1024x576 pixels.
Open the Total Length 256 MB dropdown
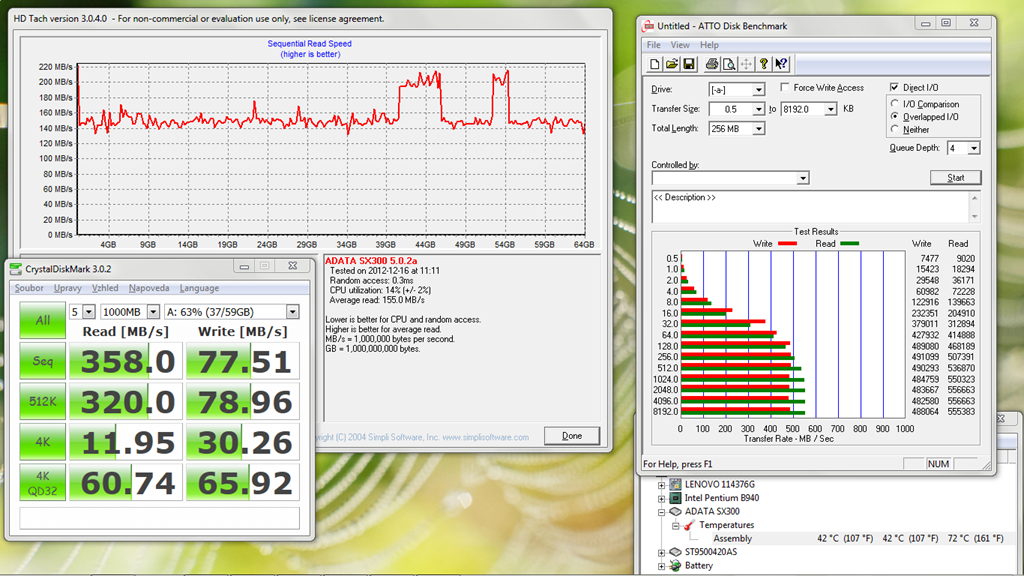[759, 129]
